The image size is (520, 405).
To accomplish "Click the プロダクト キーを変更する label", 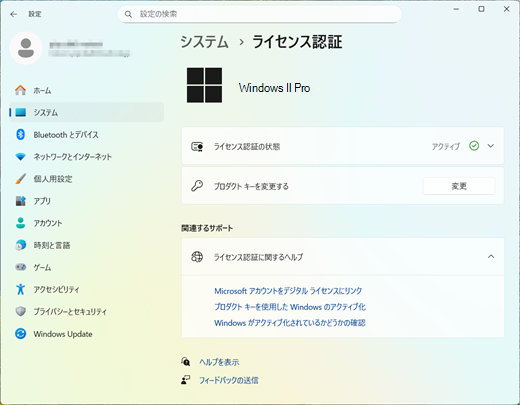I will click(x=251, y=186).
